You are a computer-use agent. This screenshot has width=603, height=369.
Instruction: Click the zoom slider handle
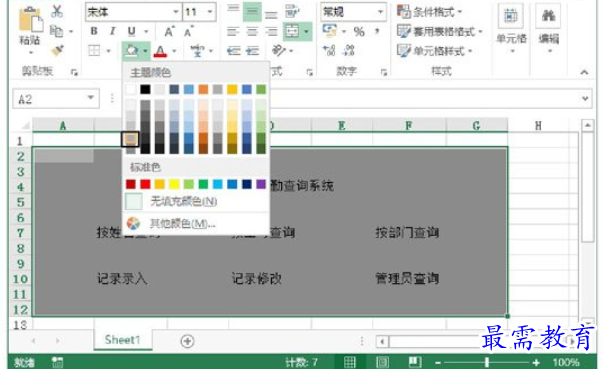point(487,362)
